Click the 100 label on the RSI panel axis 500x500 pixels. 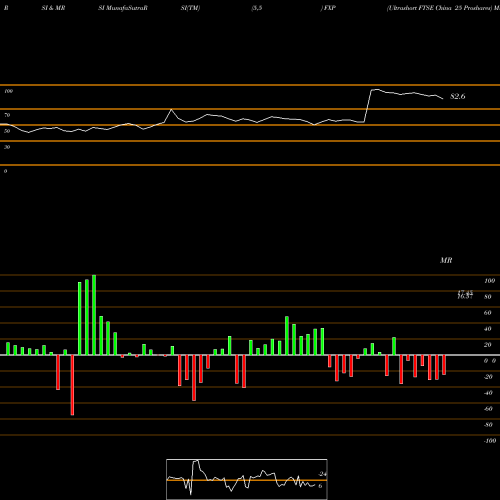(8, 91)
